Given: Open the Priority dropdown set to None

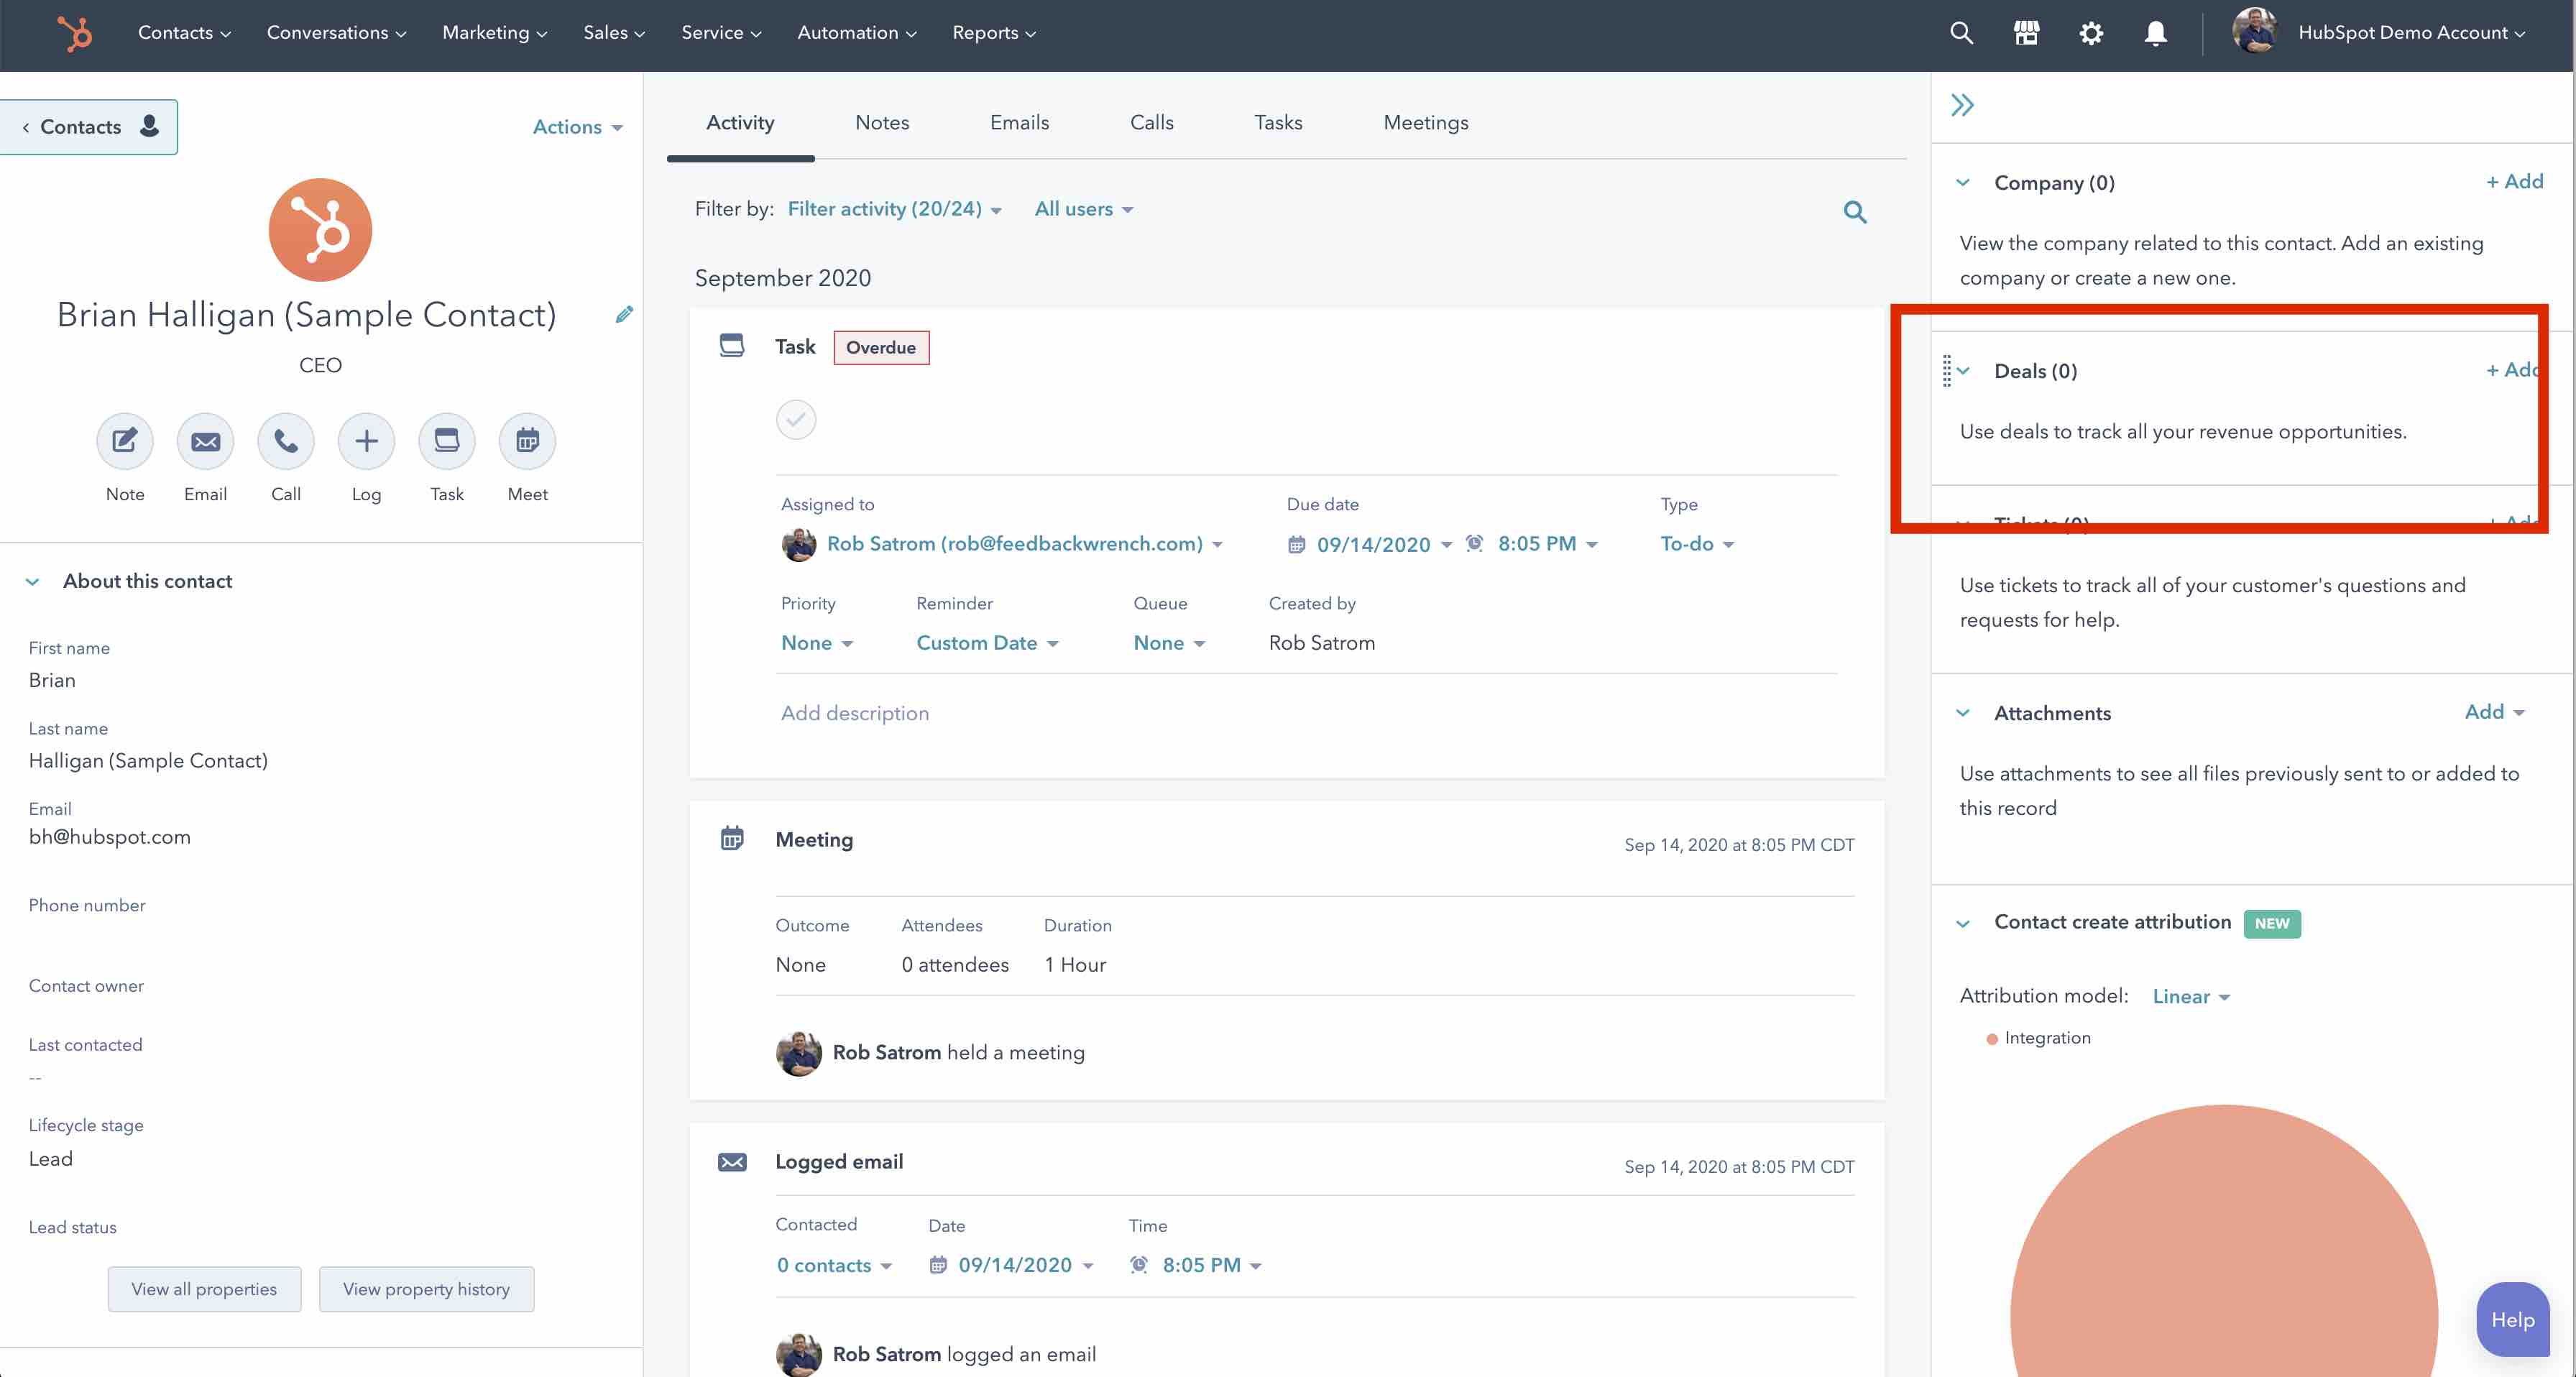Looking at the screenshot, I should click(816, 642).
